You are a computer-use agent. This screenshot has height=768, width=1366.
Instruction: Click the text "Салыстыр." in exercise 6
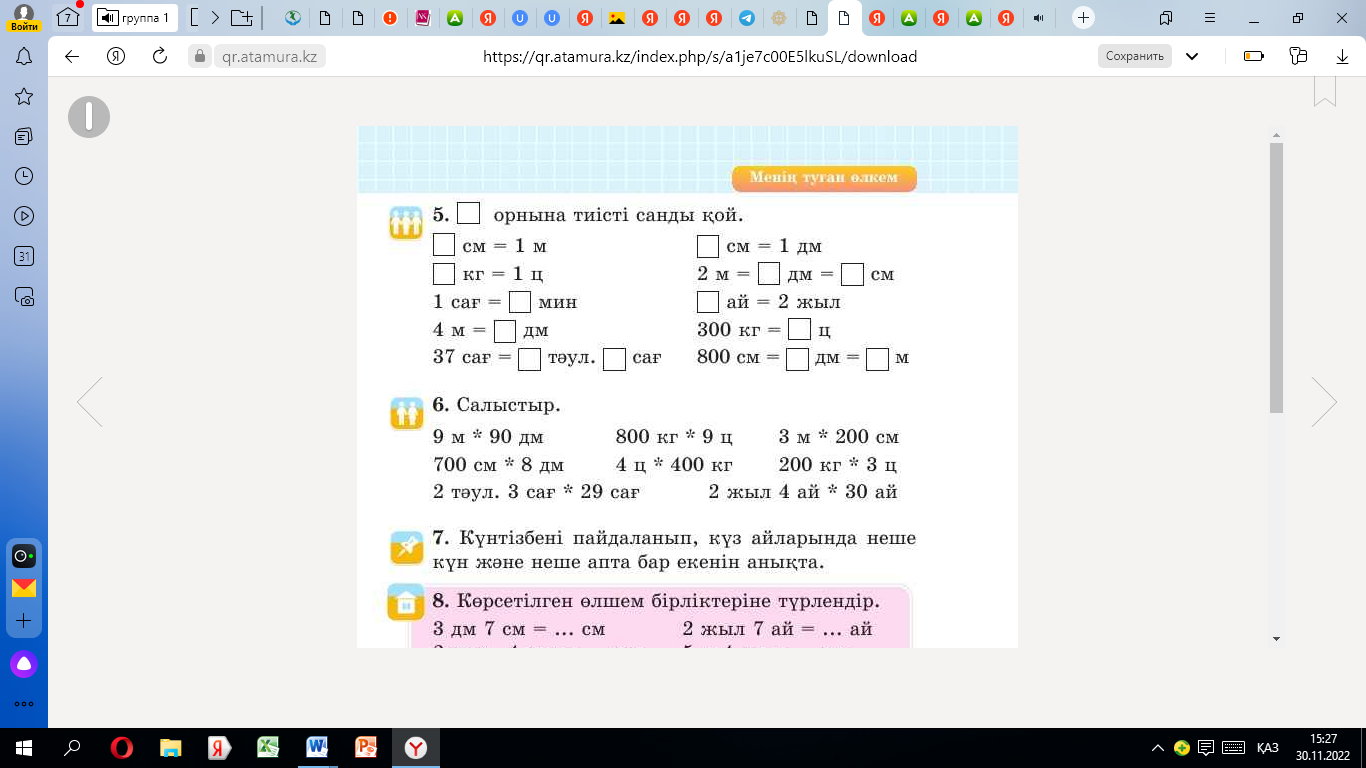[x=509, y=405]
